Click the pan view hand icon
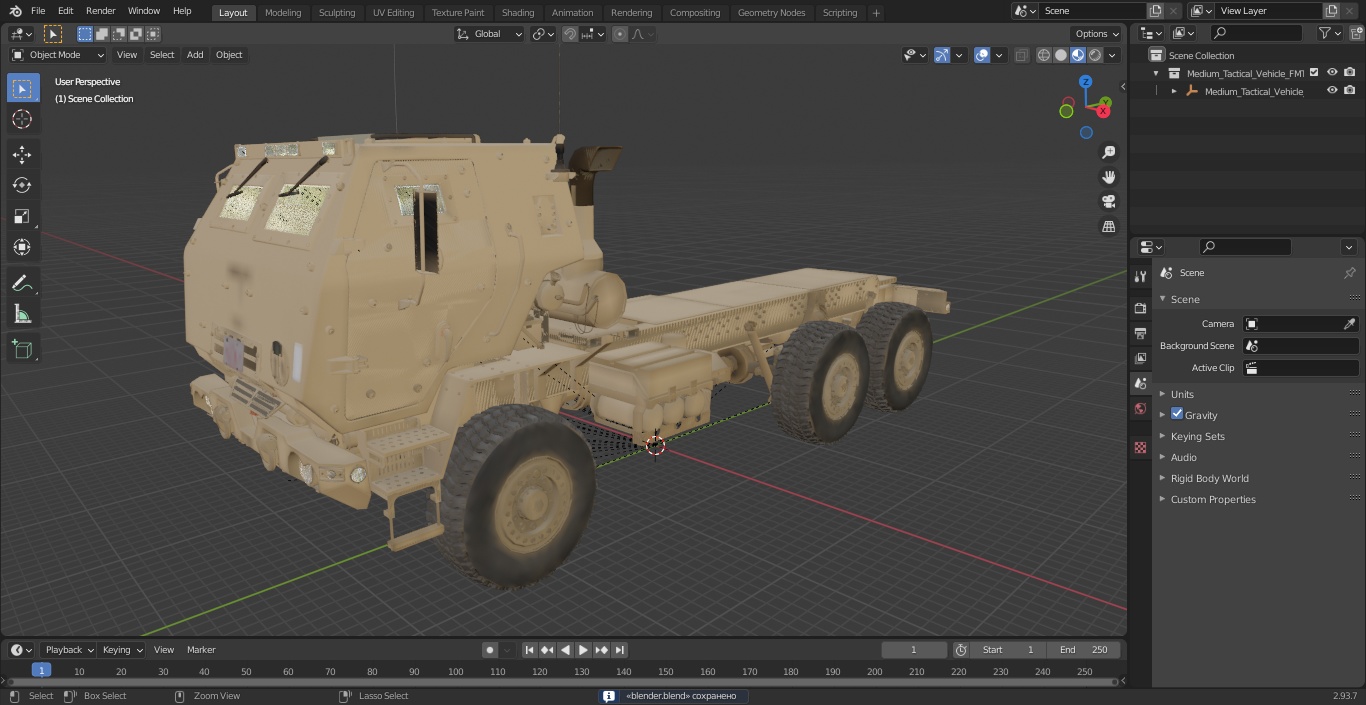The height and width of the screenshot is (705, 1366). point(1109,177)
